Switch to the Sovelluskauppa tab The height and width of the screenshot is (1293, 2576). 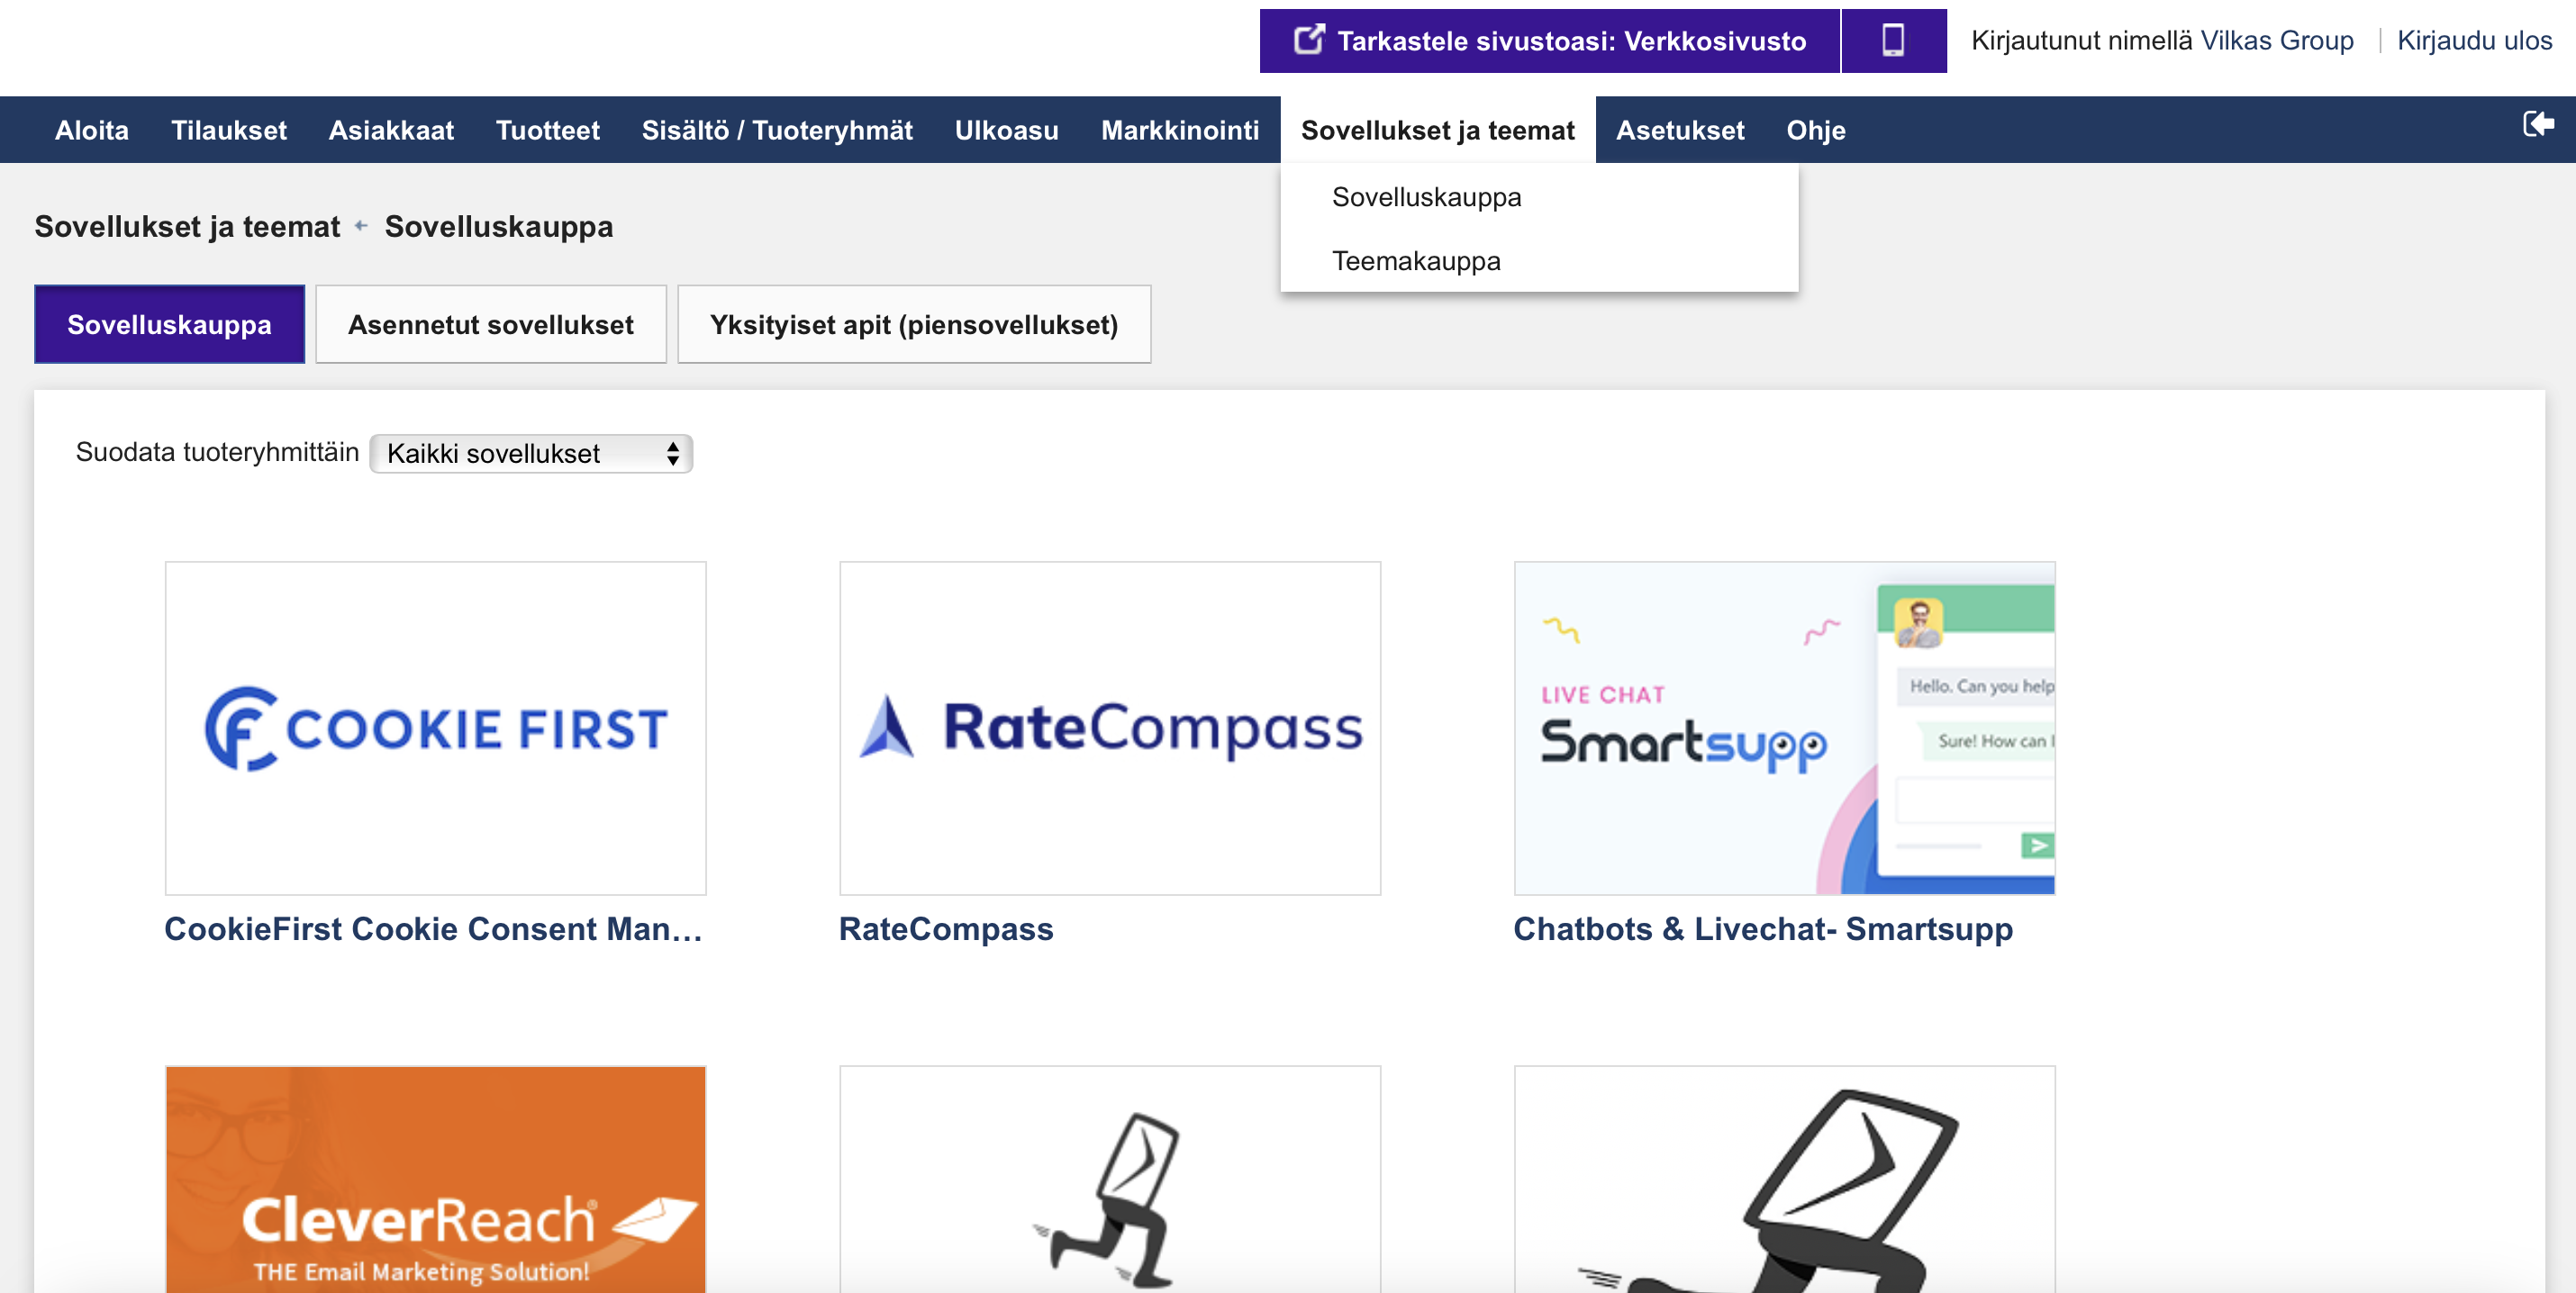pos(170,324)
